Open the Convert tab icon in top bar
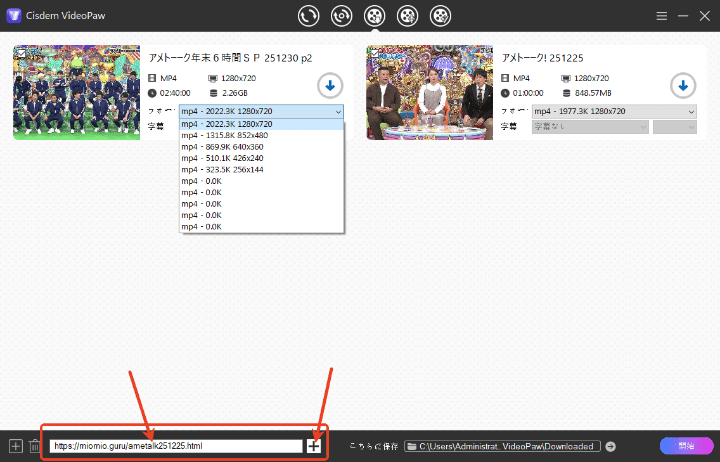The width and height of the screenshot is (720, 462). pyautogui.click(x=309, y=16)
